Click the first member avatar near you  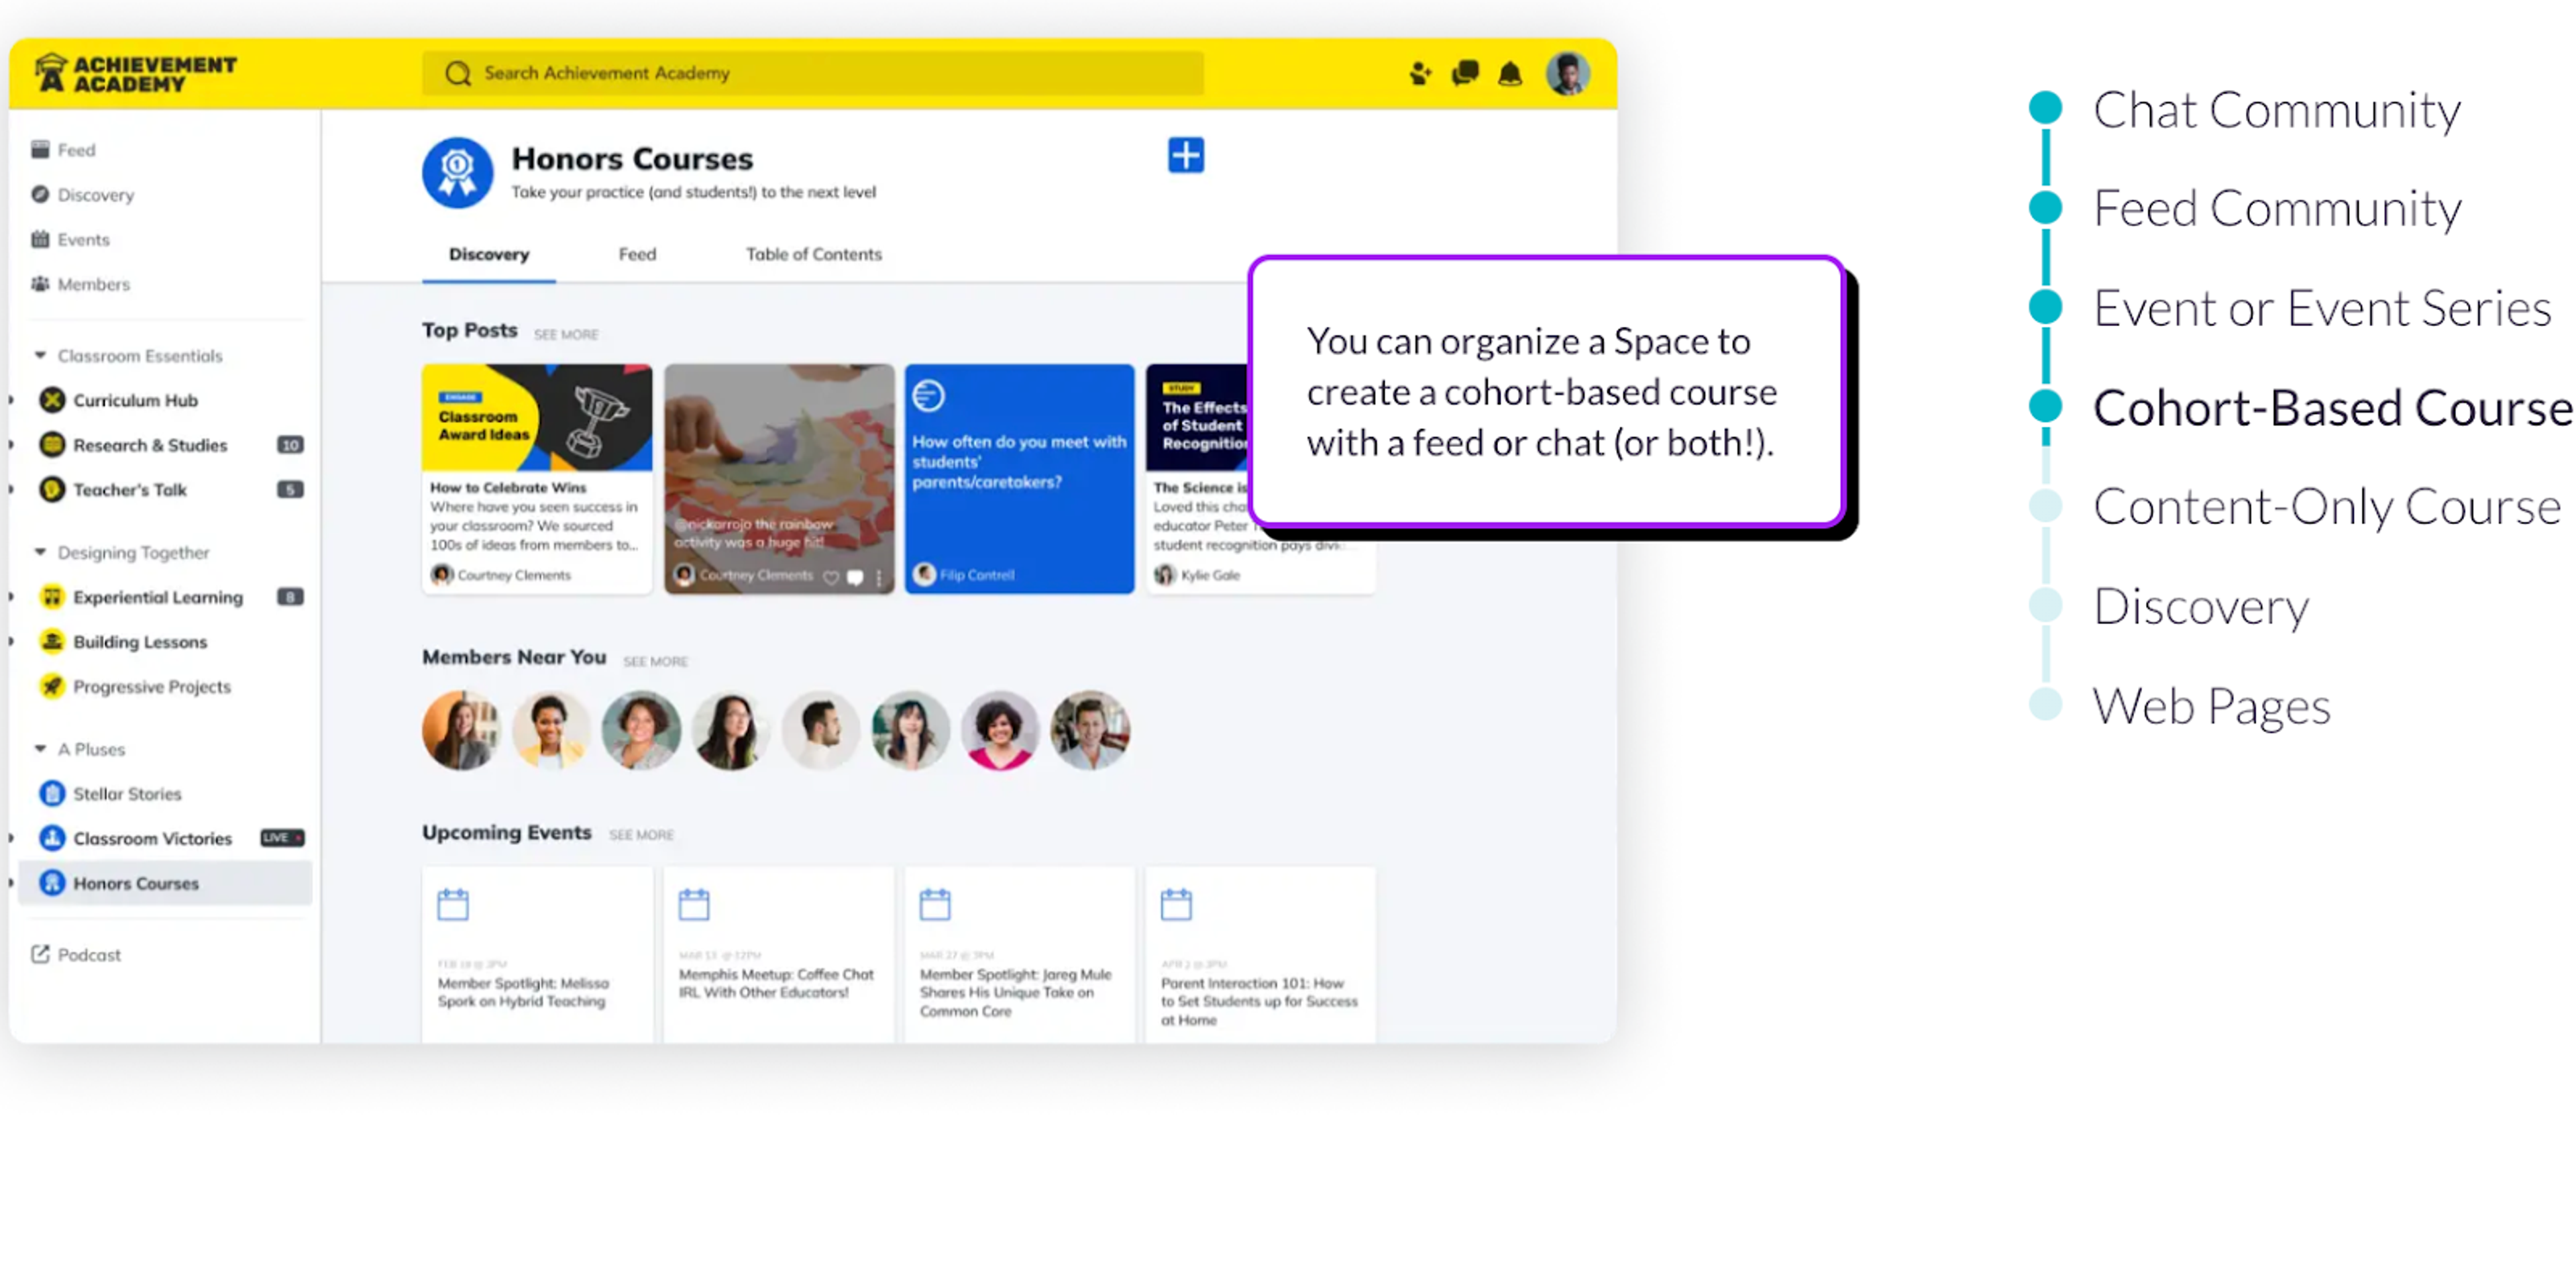coord(461,731)
